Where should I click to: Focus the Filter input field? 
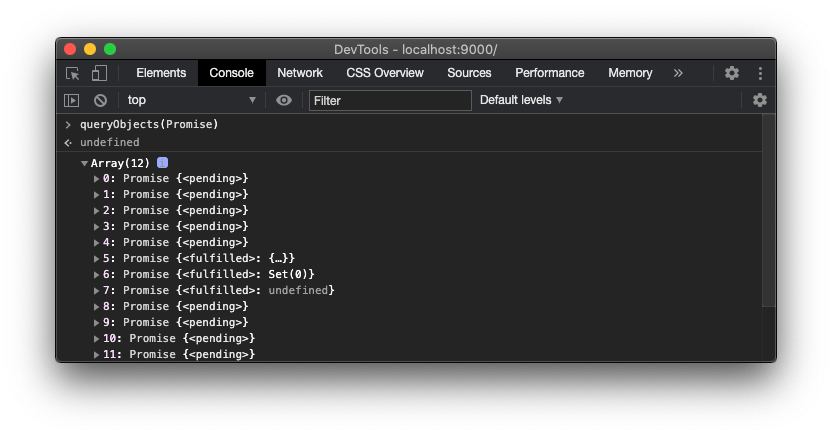click(390, 100)
